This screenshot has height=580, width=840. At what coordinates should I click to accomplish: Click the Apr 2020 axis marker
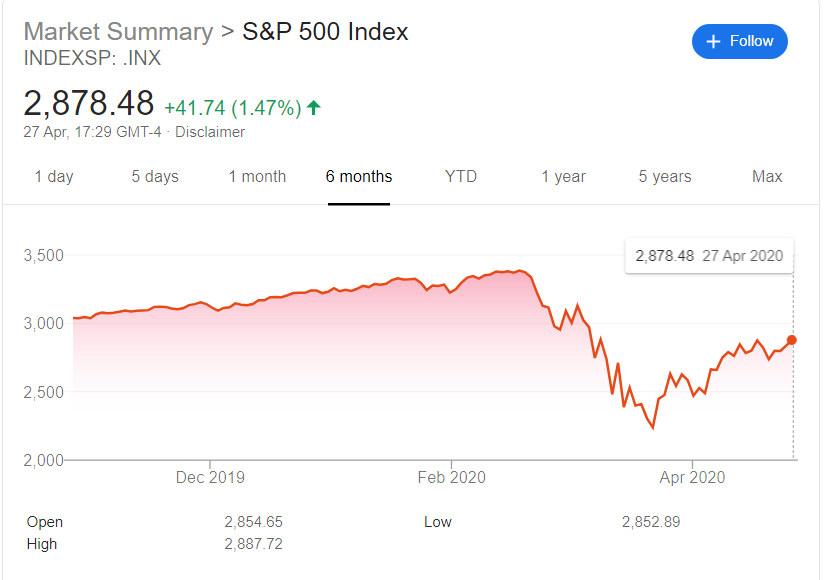coord(692,477)
